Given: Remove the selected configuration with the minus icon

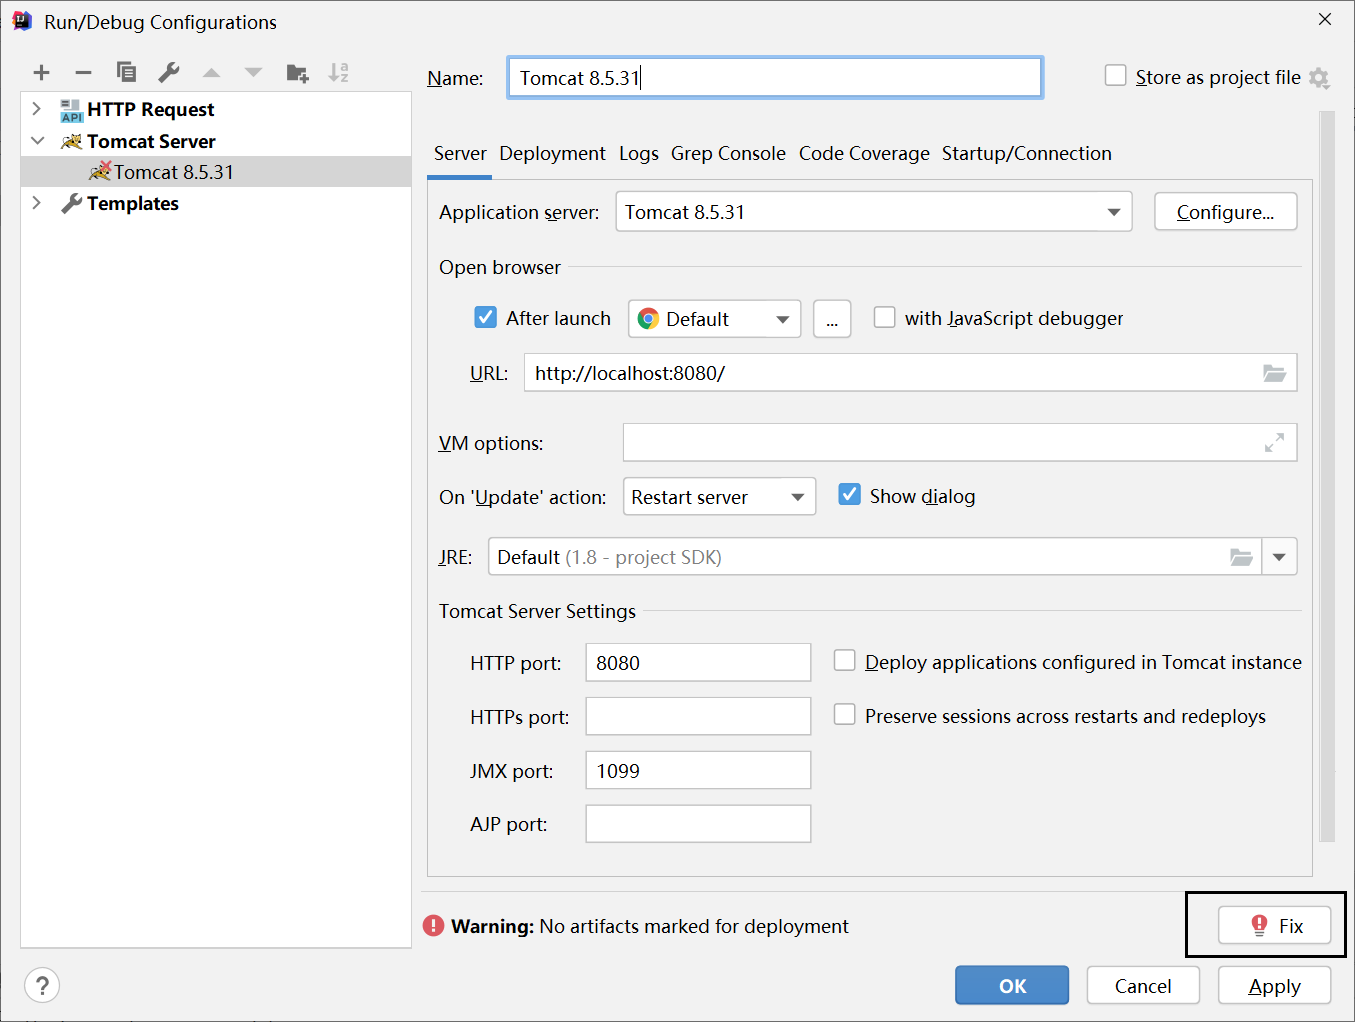Looking at the screenshot, I should [84, 72].
